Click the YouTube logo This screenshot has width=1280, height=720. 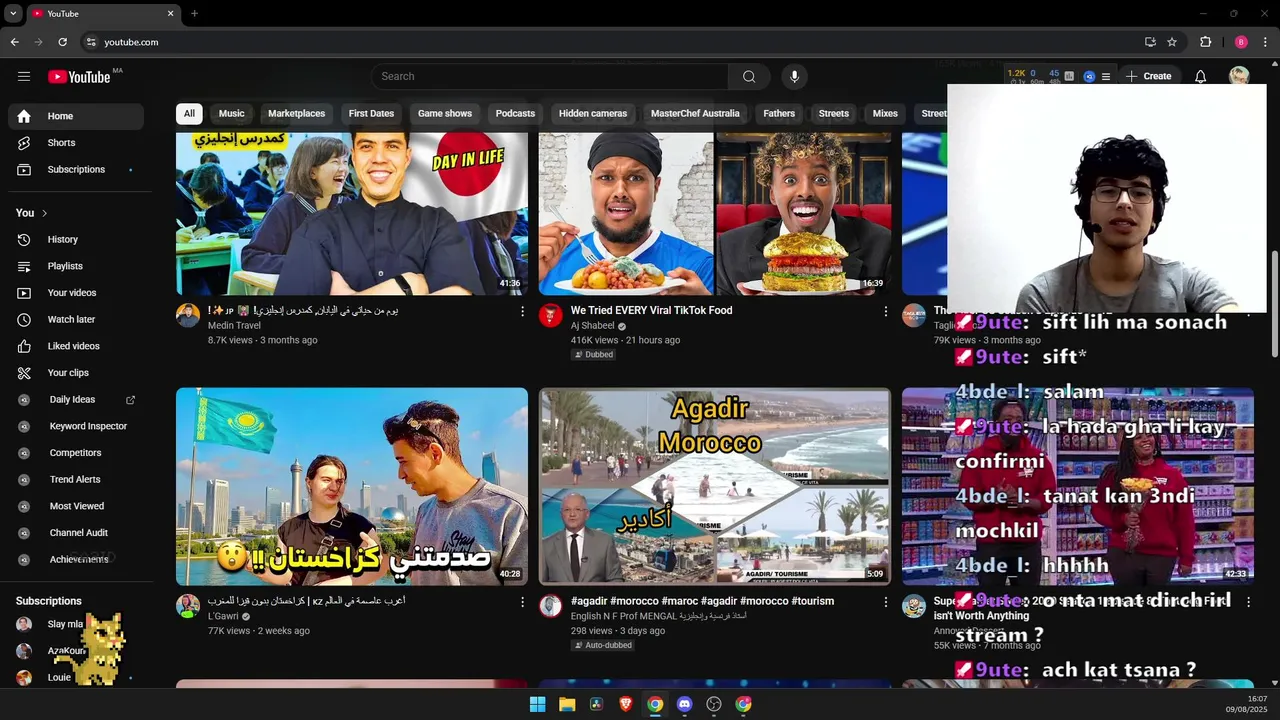[79, 77]
